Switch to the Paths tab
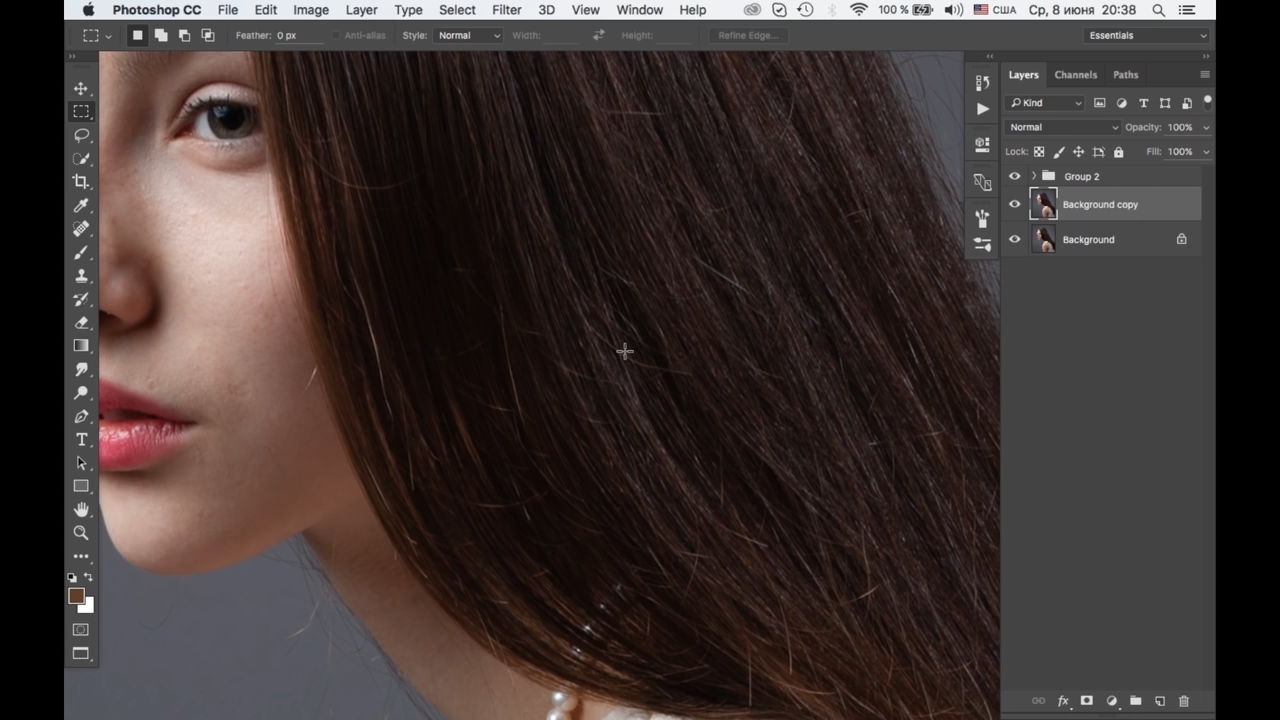The width and height of the screenshot is (1280, 720). [x=1125, y=75]
